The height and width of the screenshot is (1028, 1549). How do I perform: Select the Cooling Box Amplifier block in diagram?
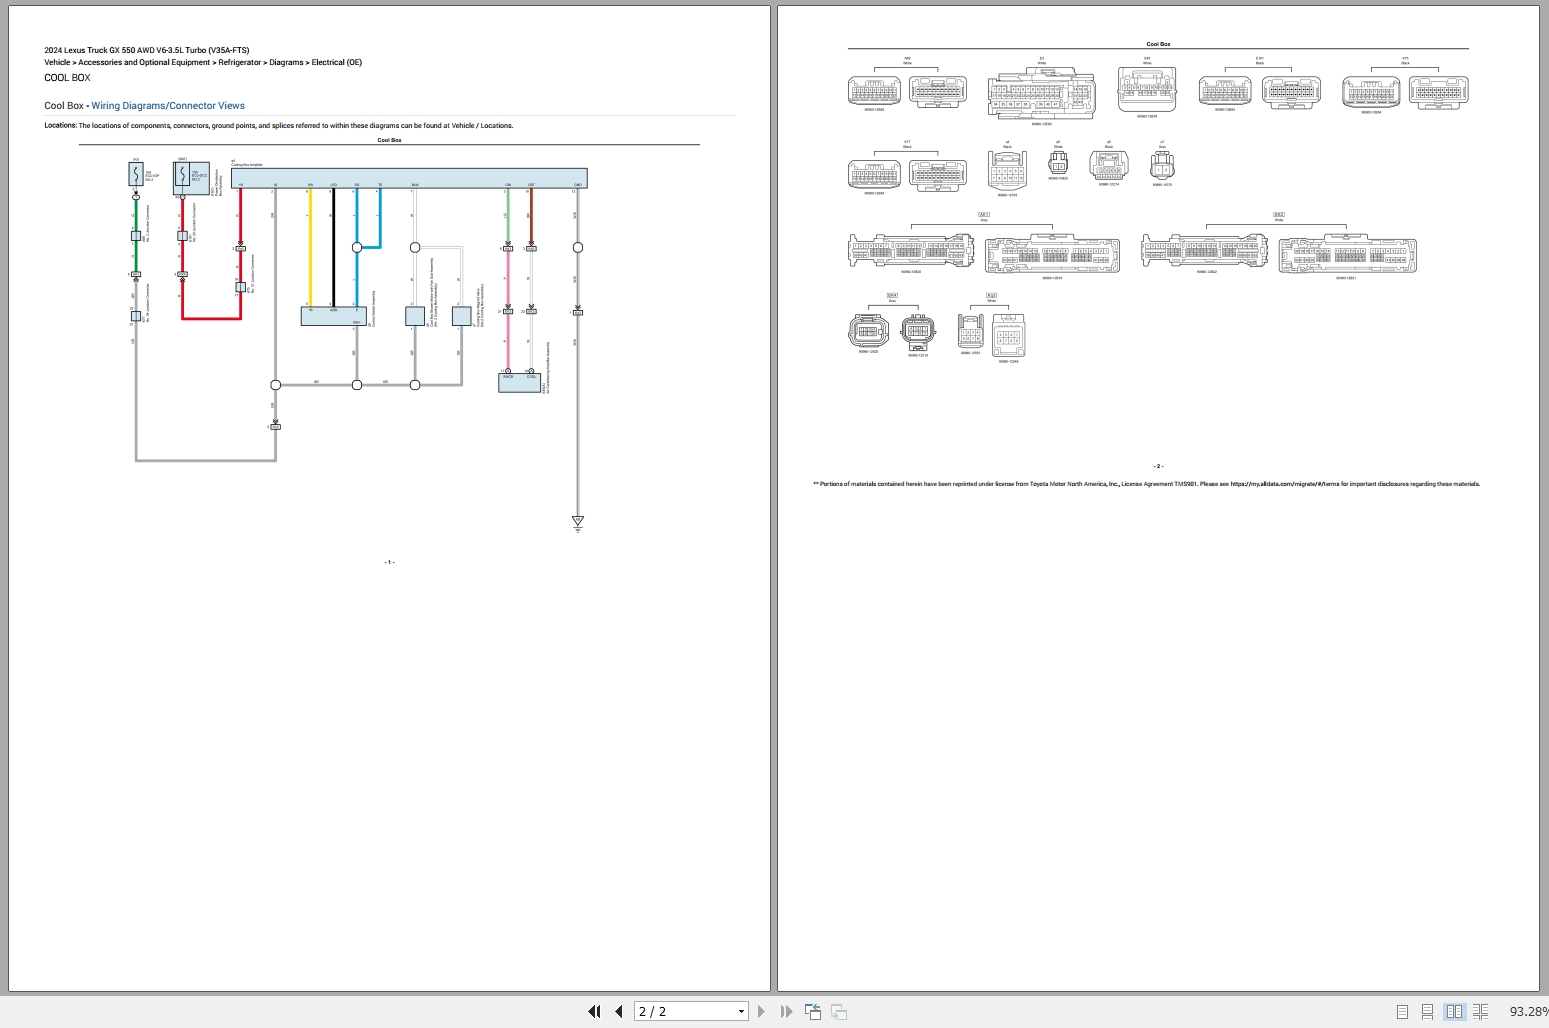(x=410, y=177)
